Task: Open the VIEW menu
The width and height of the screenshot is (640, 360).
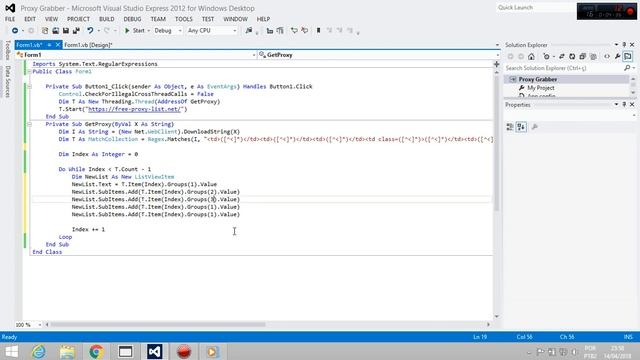Action: 51,19
